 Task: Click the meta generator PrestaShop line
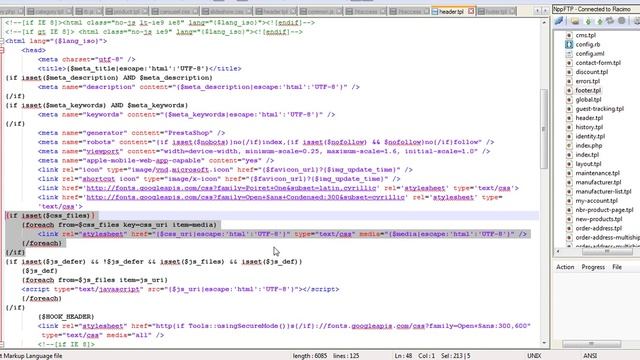pyautogui.click(x=131, y=133)
